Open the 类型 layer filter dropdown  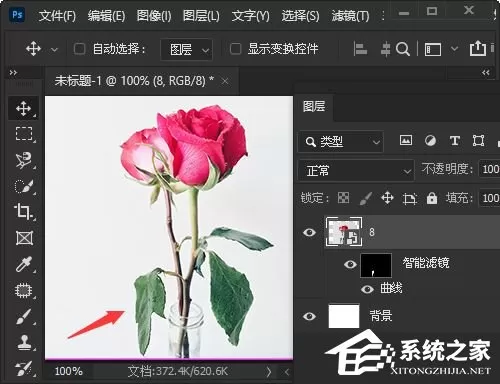[340, 142]
